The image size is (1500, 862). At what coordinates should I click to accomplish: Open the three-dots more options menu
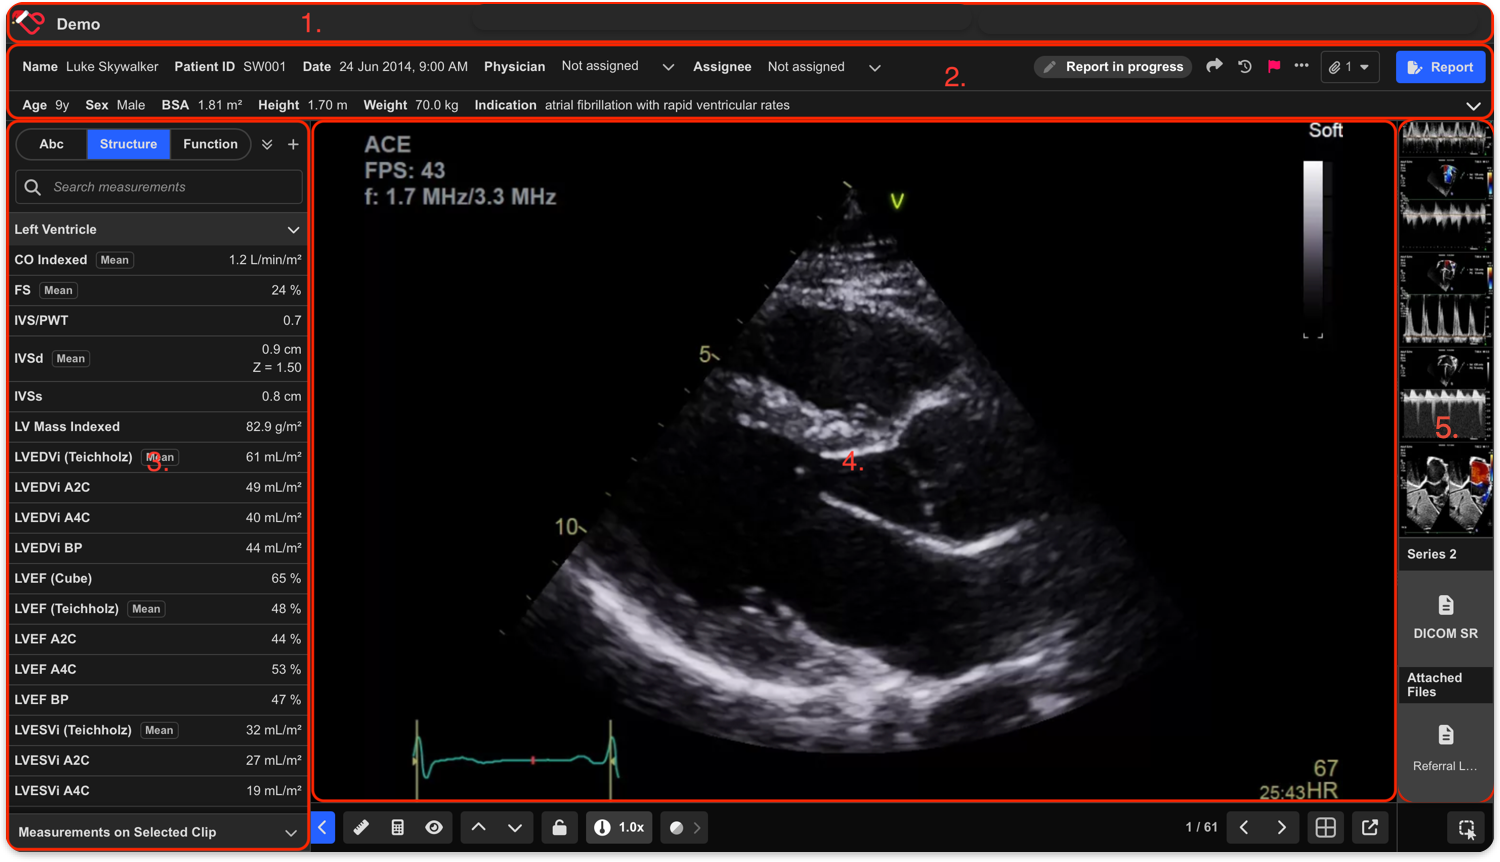pos(1301,66)
